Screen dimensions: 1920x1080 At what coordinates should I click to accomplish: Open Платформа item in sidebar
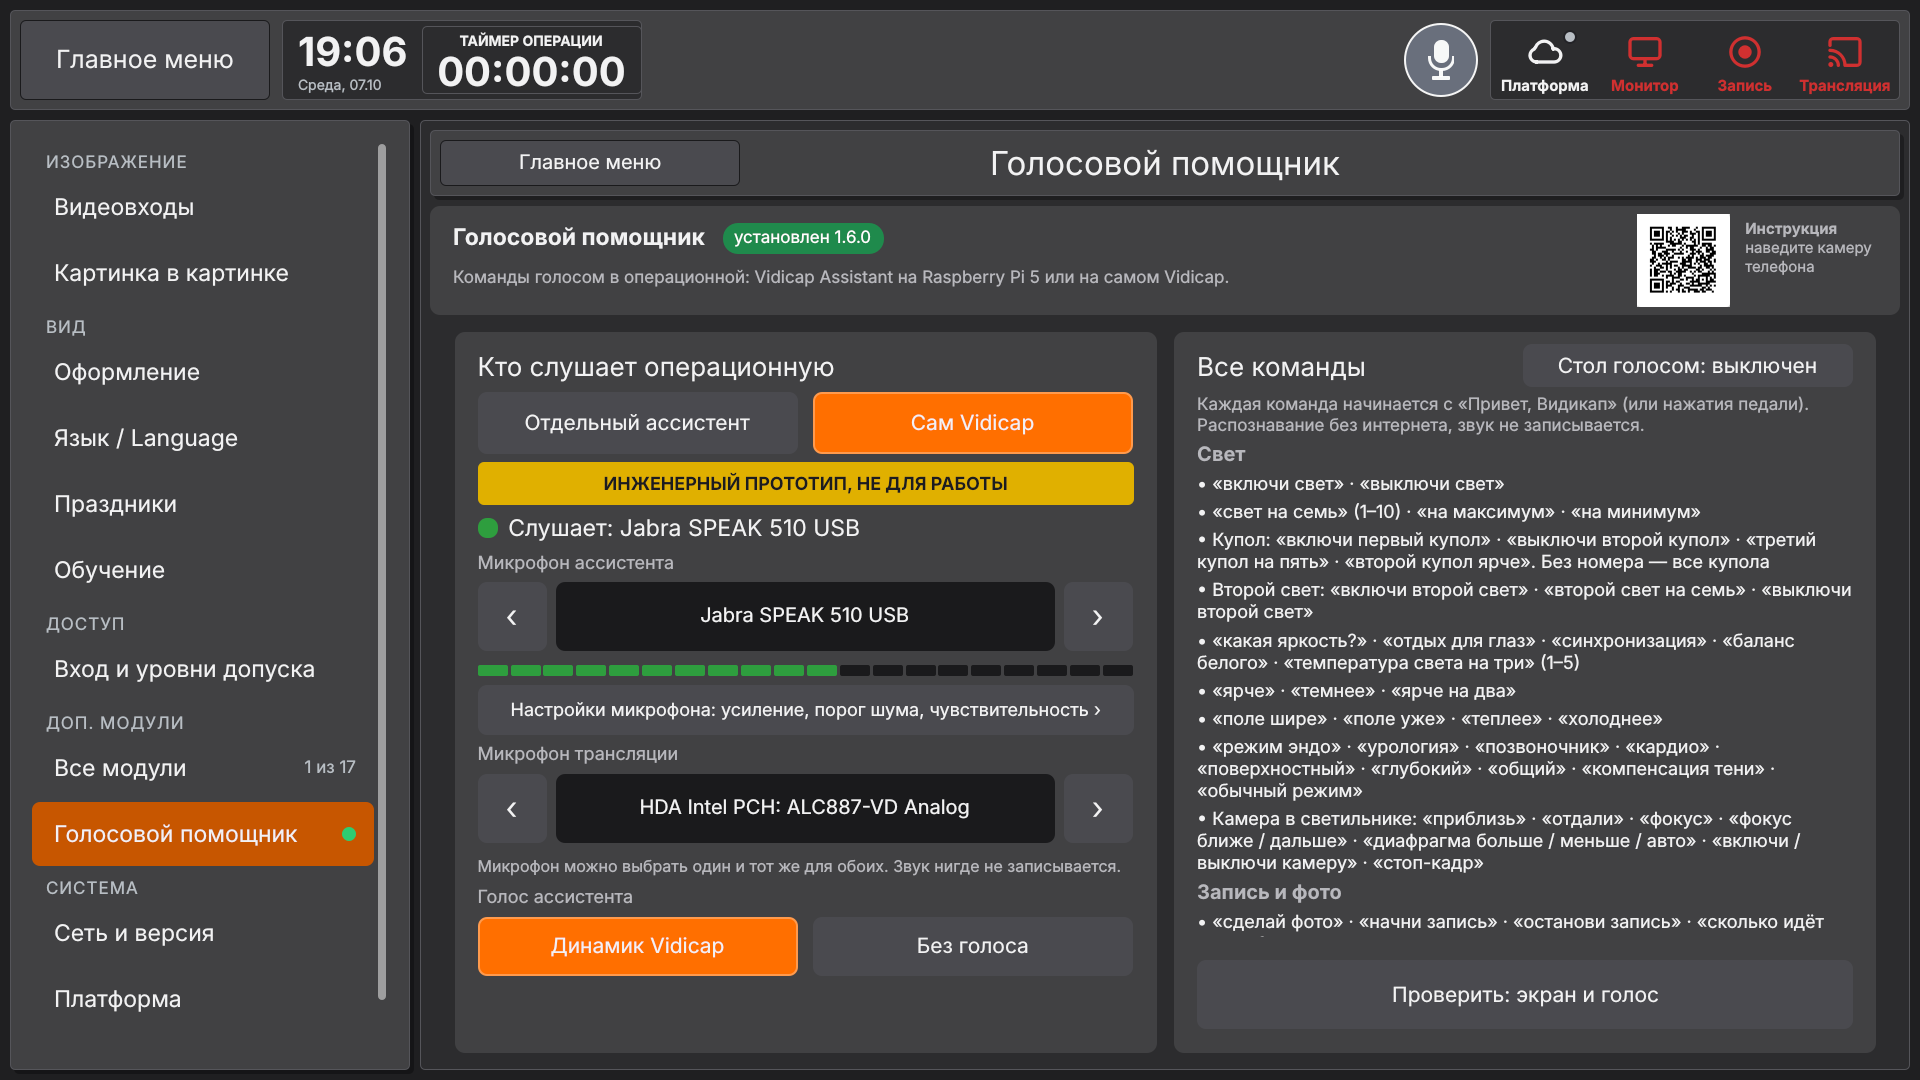coord(203,999)
